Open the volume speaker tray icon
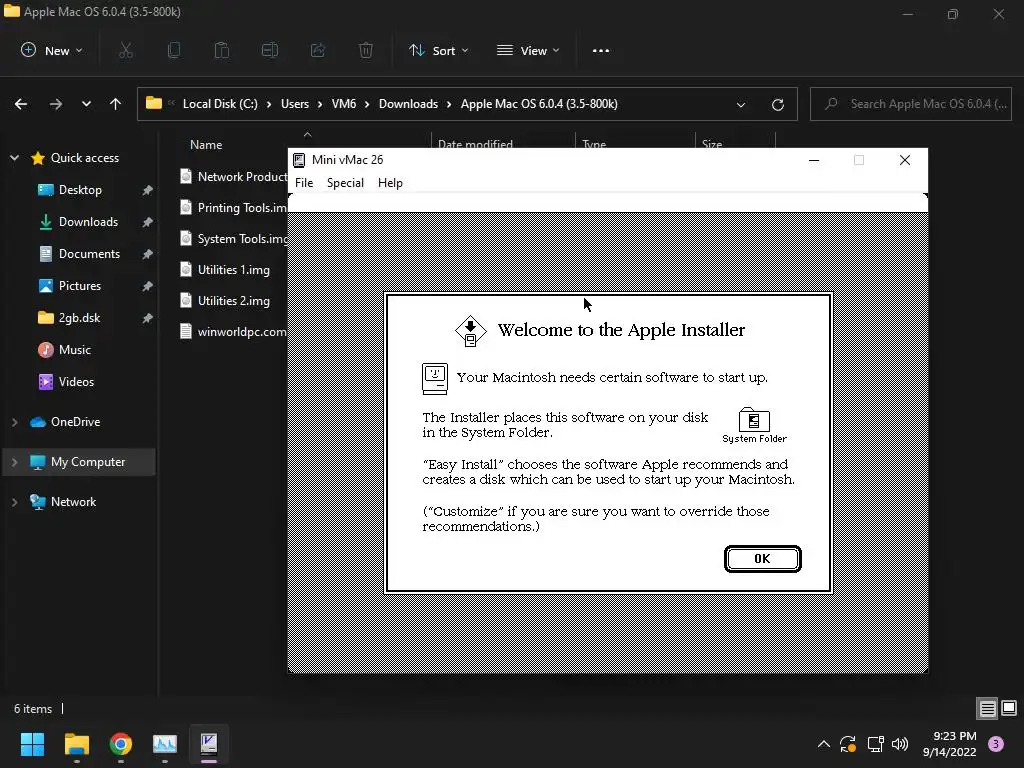The height and width of the screenshot is (768, 1024). pyautogui.click(x=900, y=744)
